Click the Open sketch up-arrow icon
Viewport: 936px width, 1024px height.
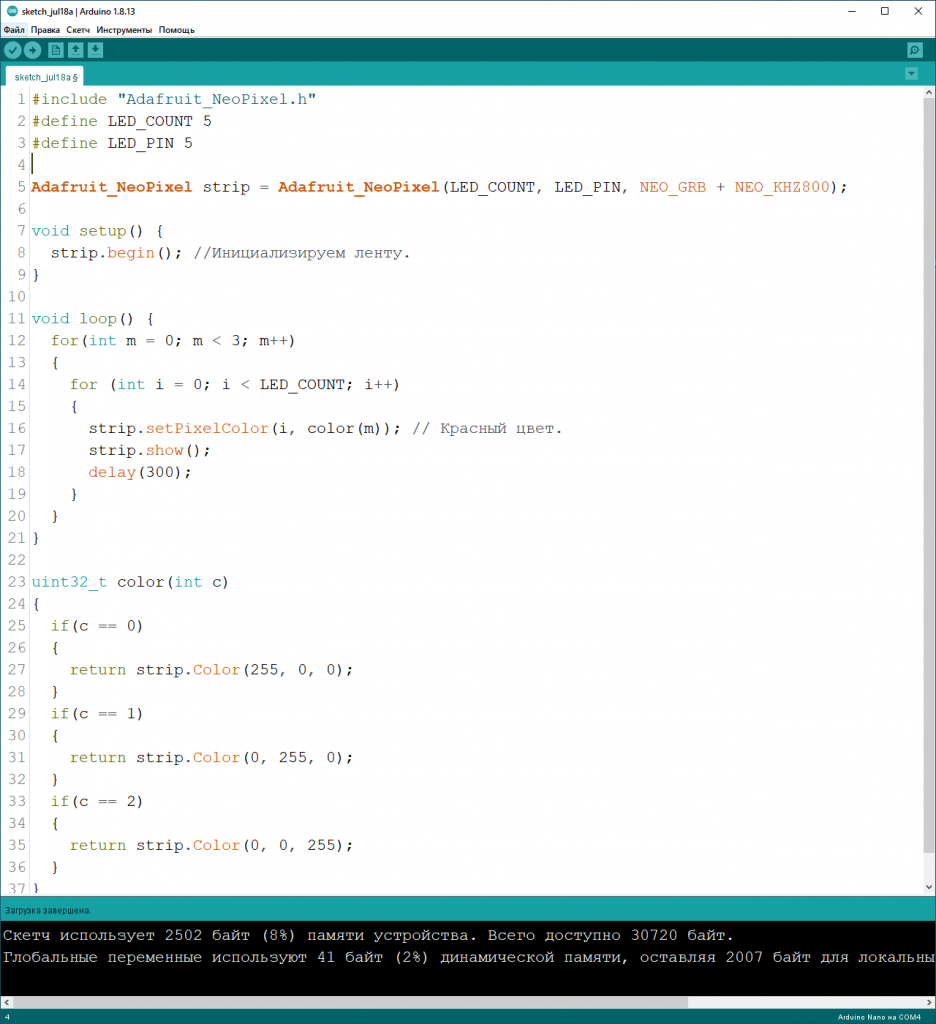tap(76, 50)
